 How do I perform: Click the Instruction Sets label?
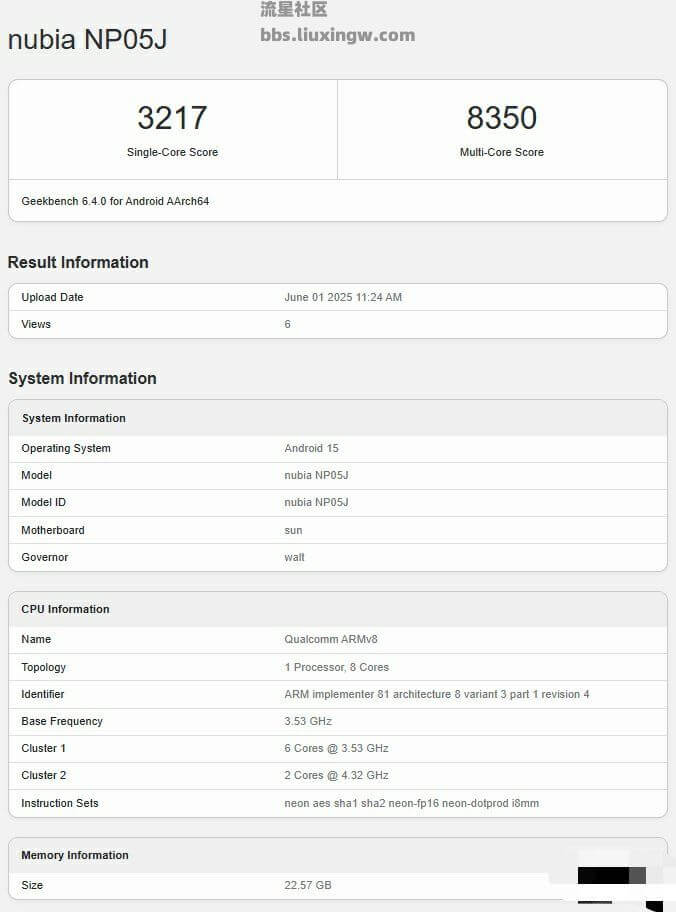(x=60, y=803)
